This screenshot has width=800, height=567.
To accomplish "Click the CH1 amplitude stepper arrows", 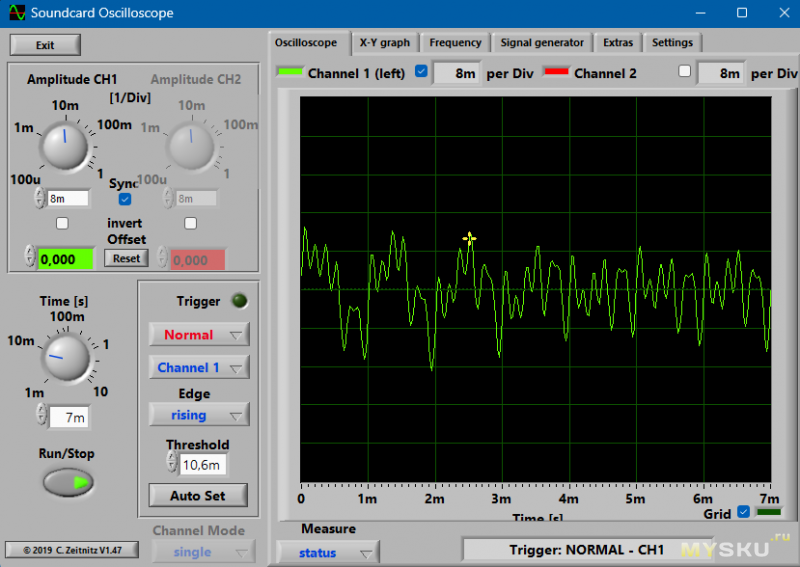I will pyautogui.click(x=39, y=198).
